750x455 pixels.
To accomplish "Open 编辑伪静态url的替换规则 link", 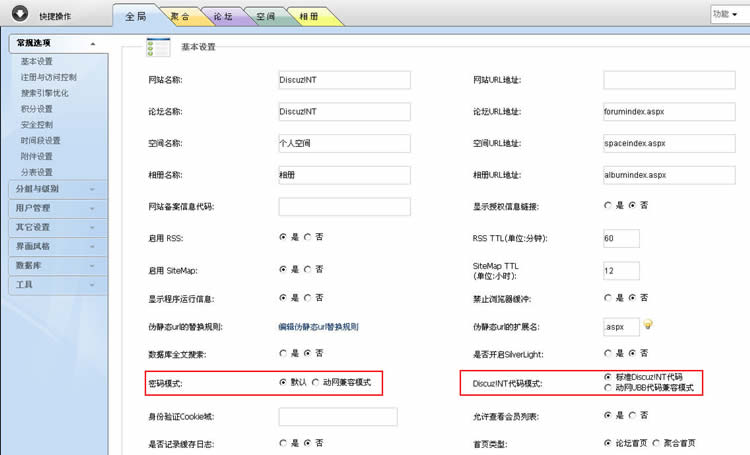I will pyautogui.click(x=318, y=326).
